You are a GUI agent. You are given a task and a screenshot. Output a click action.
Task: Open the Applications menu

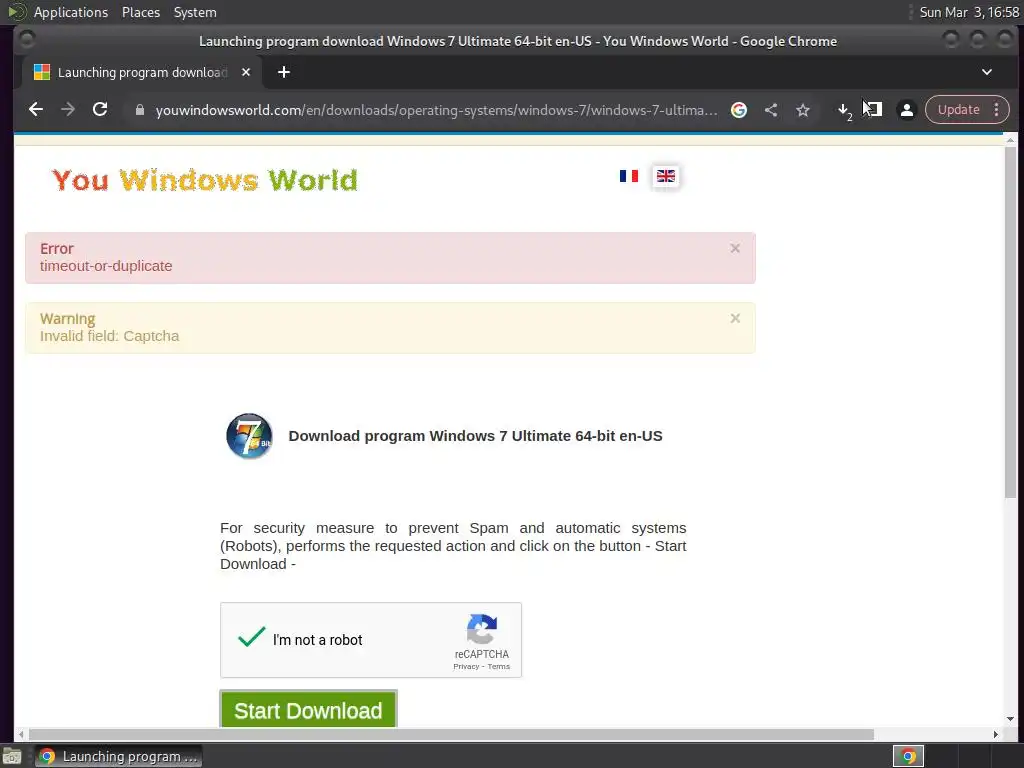[x=71, y=12]
